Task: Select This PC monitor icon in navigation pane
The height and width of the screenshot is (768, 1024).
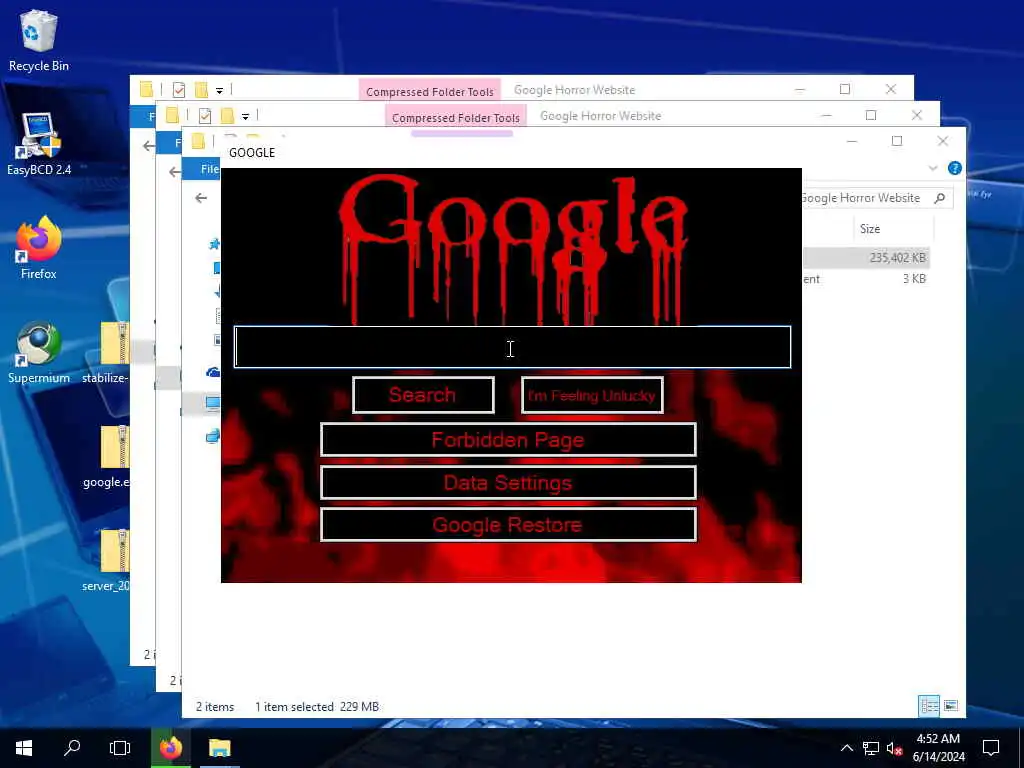Action: [214, 403]
